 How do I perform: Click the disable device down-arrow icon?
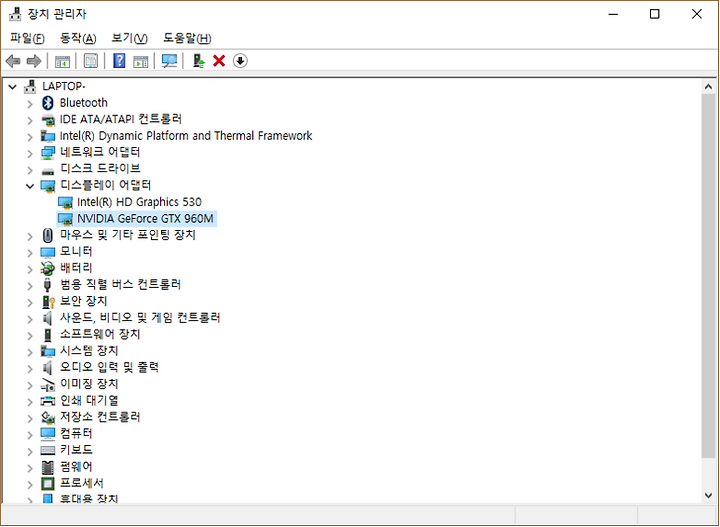coord(240,61)
